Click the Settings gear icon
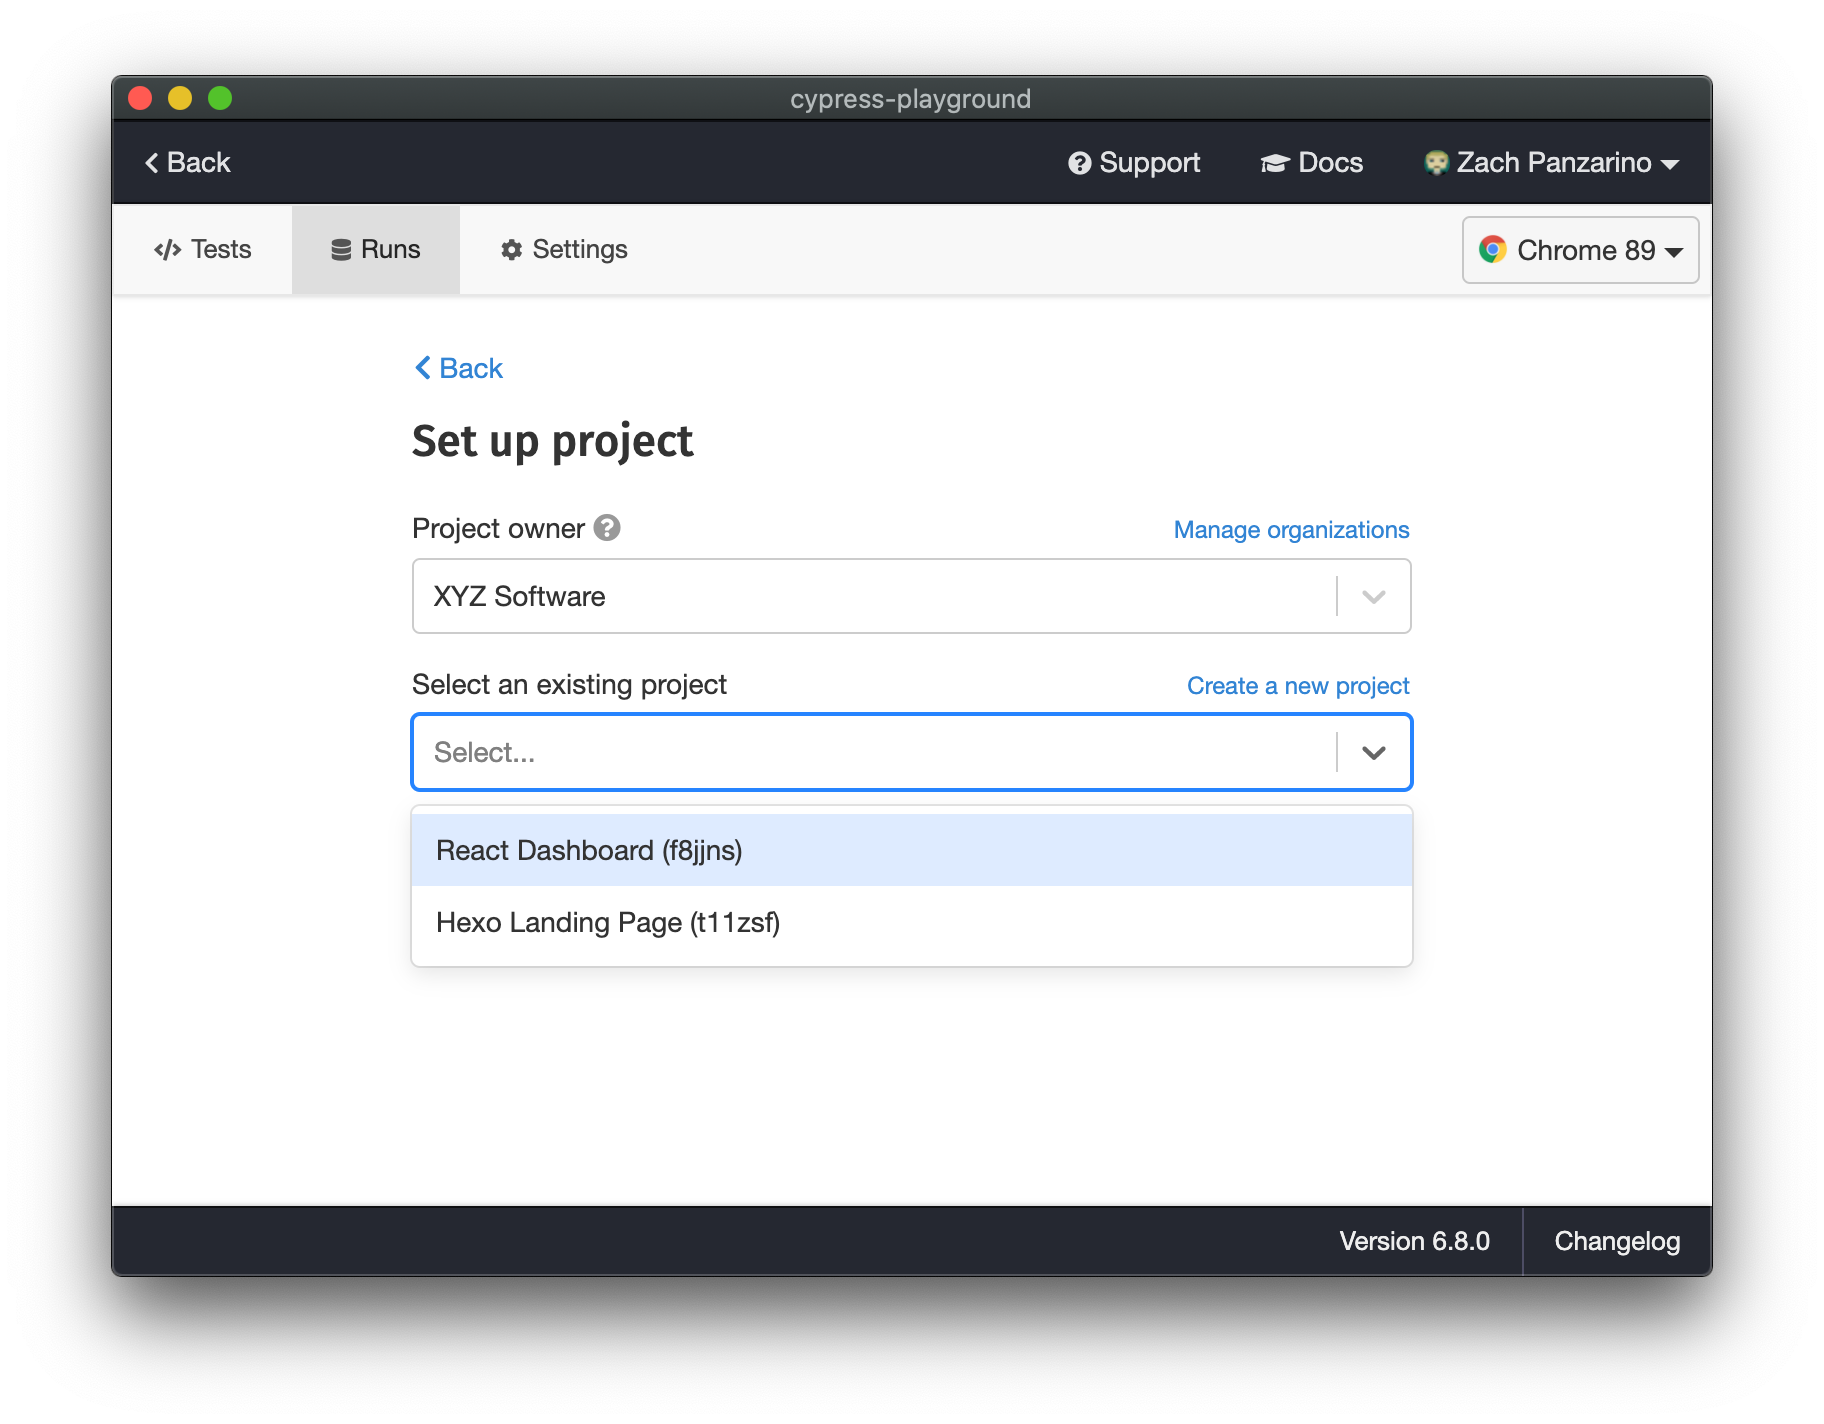Screen dimensions: 1824x1424 click(512, 249)
